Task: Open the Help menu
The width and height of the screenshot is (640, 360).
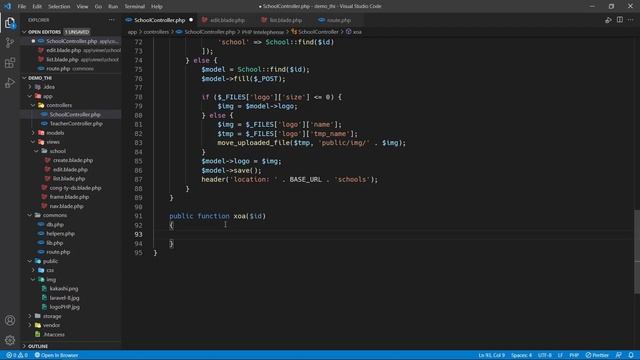Action: [x=157, y=7]
